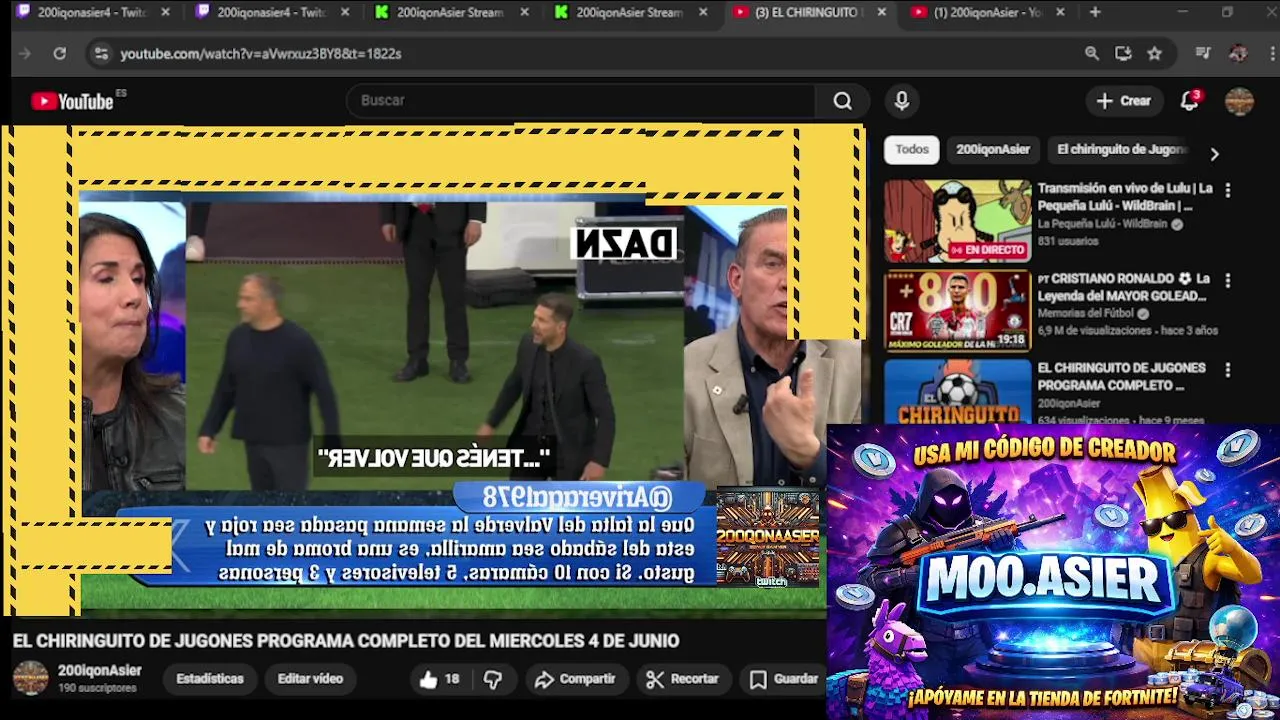1280x720 pixels.
Task: Click the YouTube search magnifier button
Action: coord(842,100)
